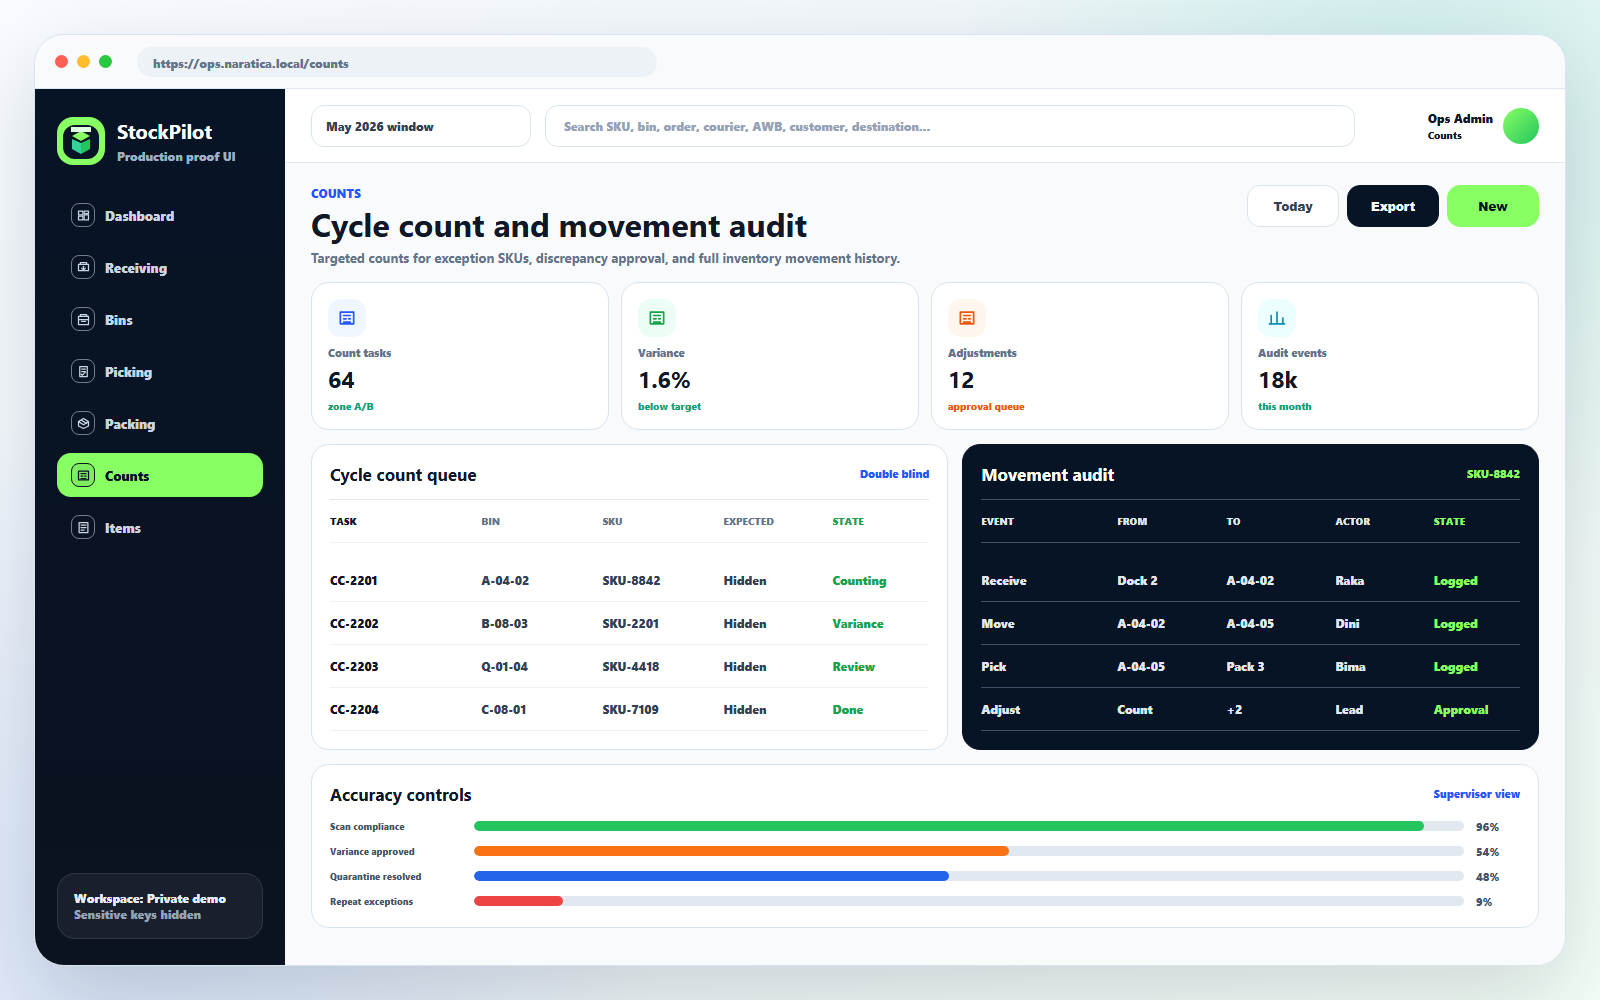This screenshot has height=1000, width=1600.
Task: Click bin Q-01-04 in the count queue
Action: (504, 667)
